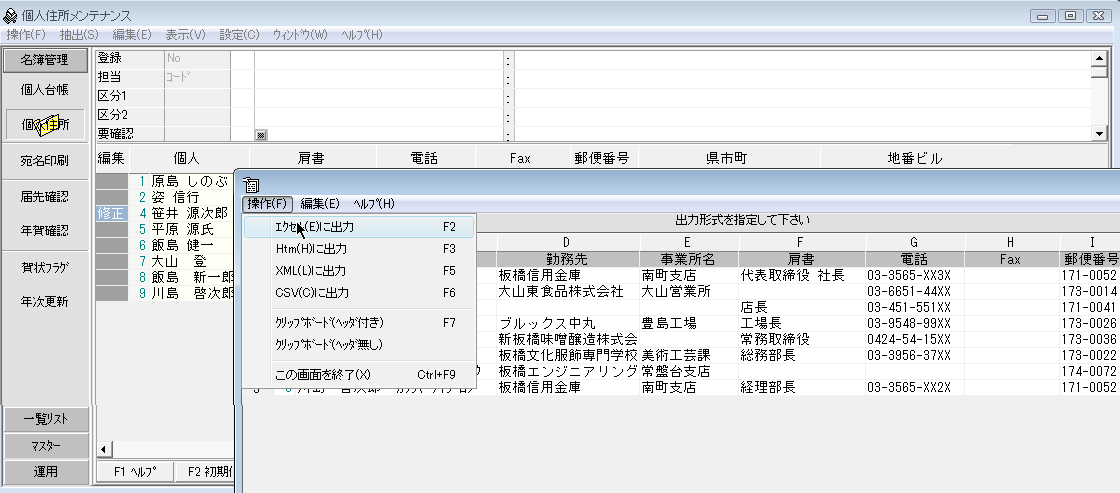The height and width of the screenshot is (493, 1120).
Task: Open 個人台帳 in sidebar
Action: 45,90
